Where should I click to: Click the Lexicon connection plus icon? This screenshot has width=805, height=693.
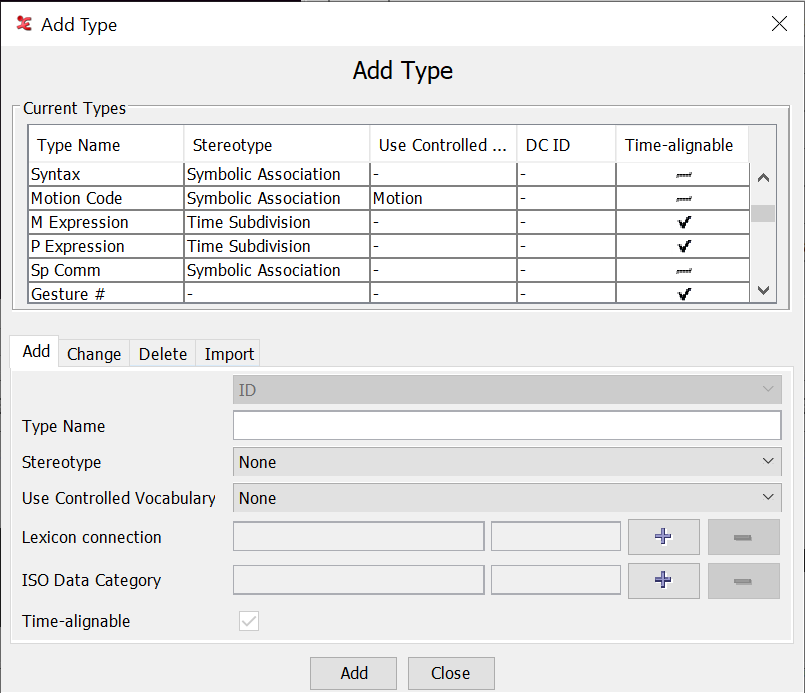pos(663,537)
